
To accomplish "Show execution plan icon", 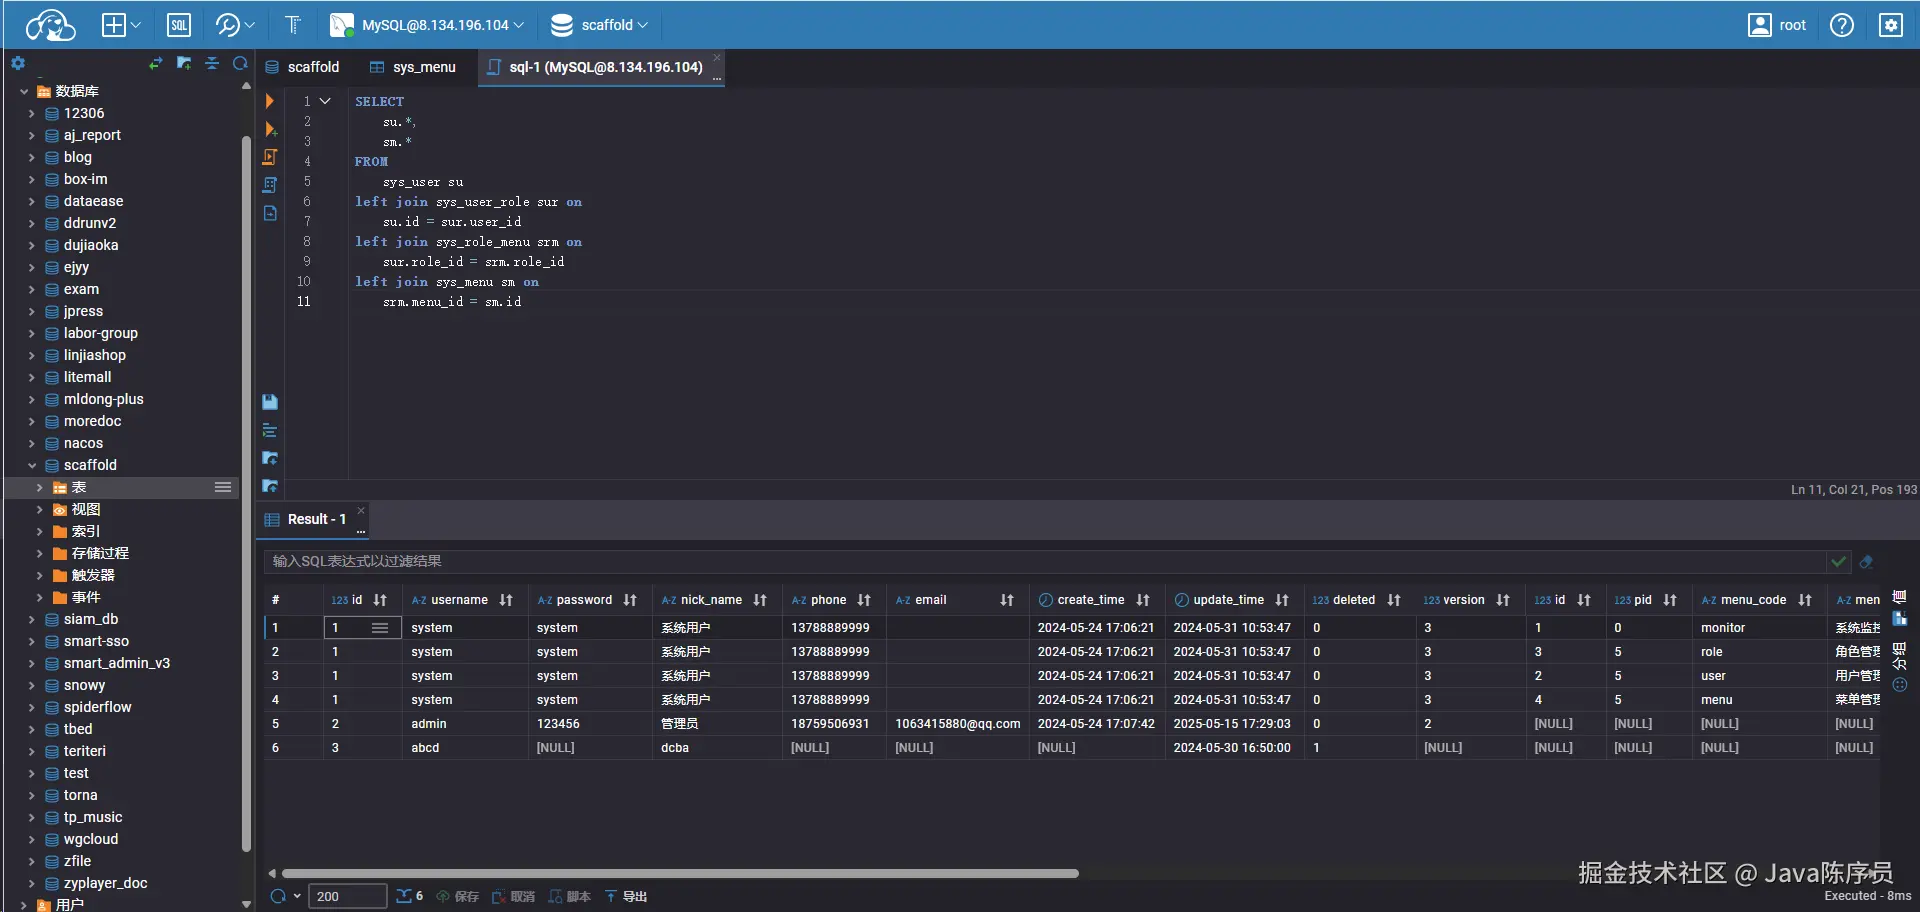I will point(270,185).
